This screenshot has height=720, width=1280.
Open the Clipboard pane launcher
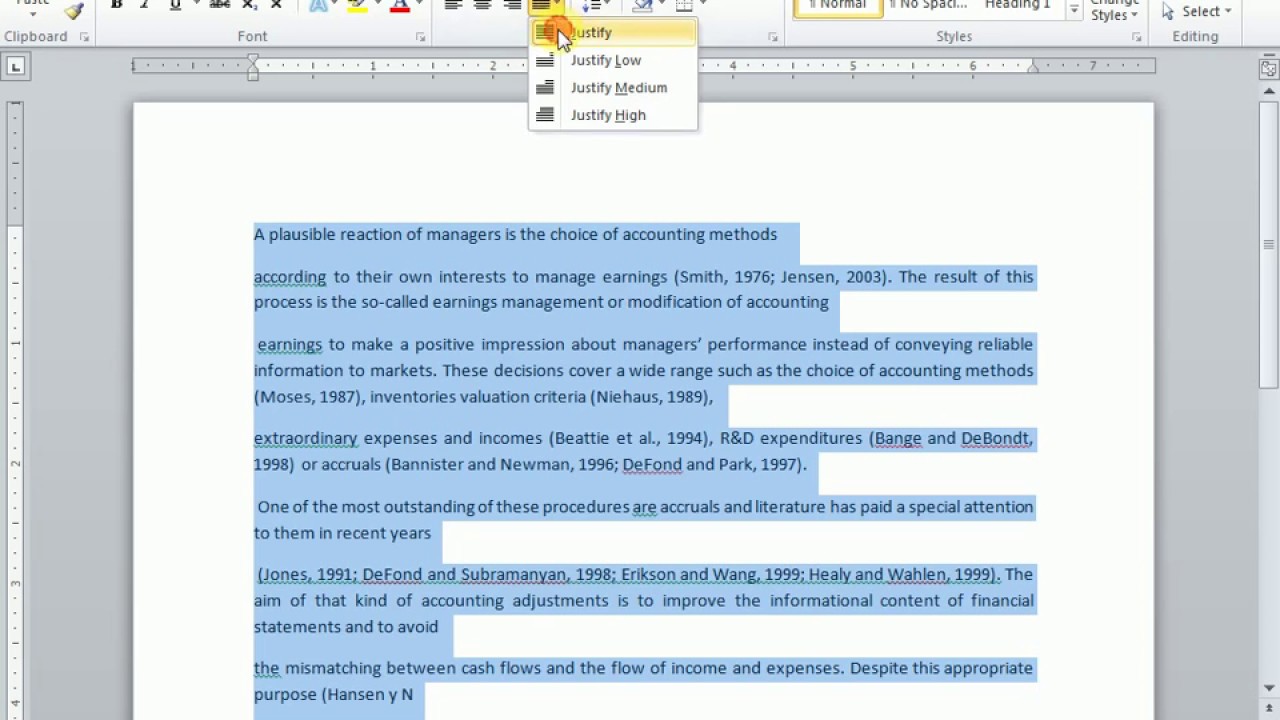[x=84, y=37]
